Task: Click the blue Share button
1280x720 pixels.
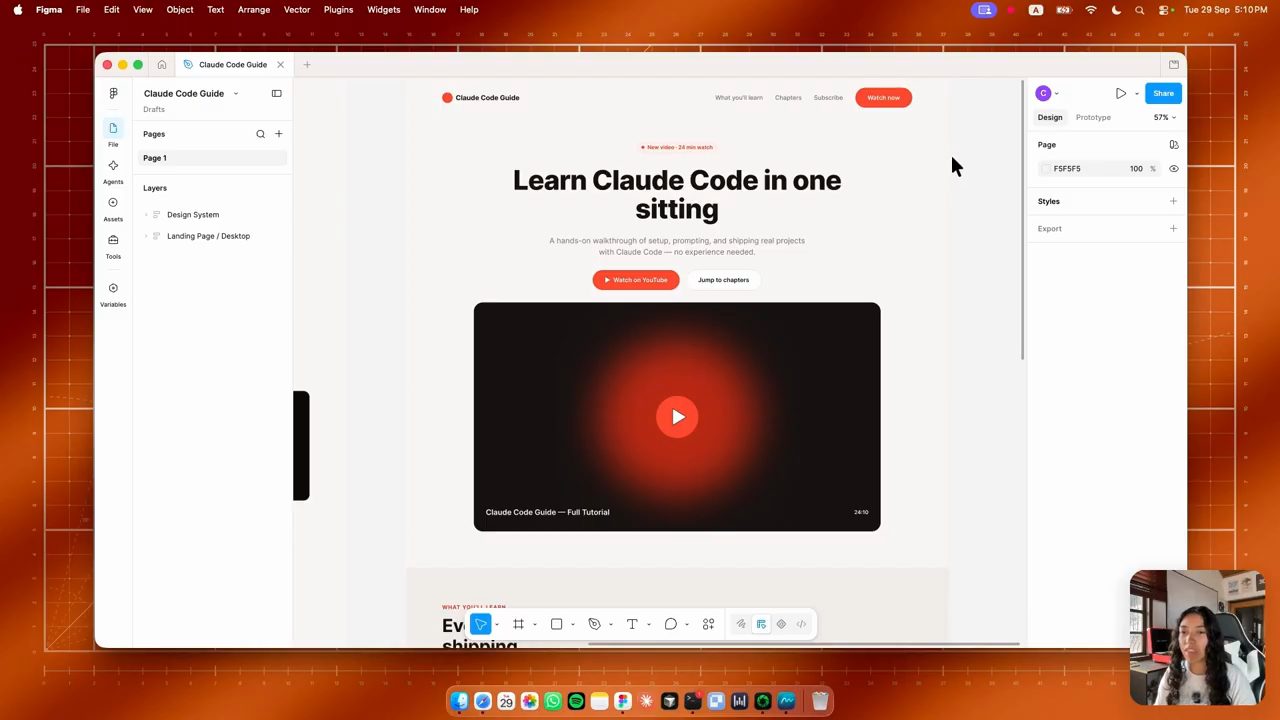Action: (1163, 93)
